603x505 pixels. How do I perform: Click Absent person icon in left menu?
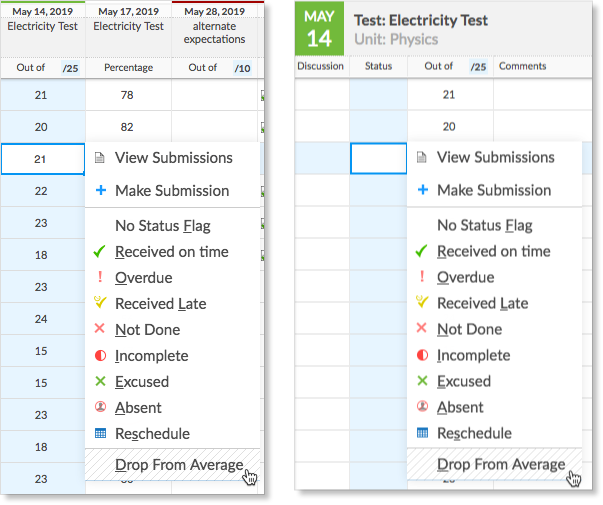click(100, 407)
